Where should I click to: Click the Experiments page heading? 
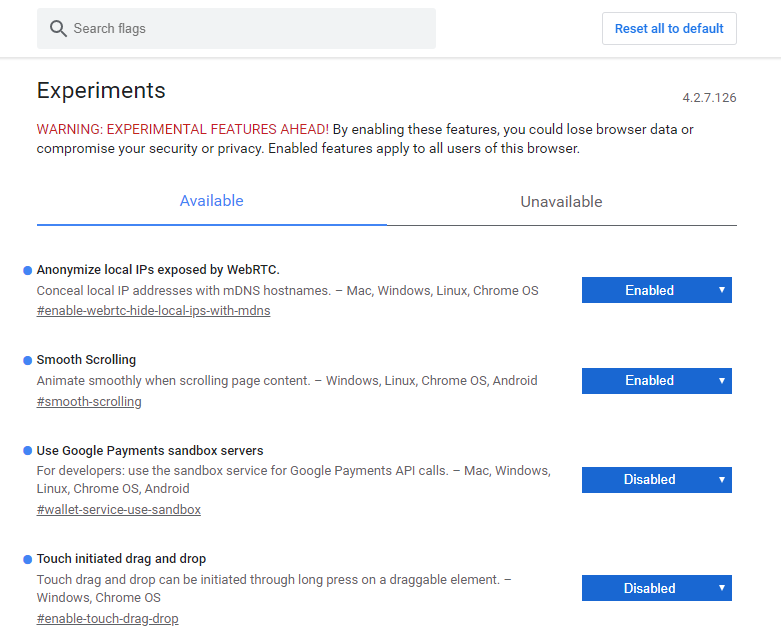click(101, 91)
